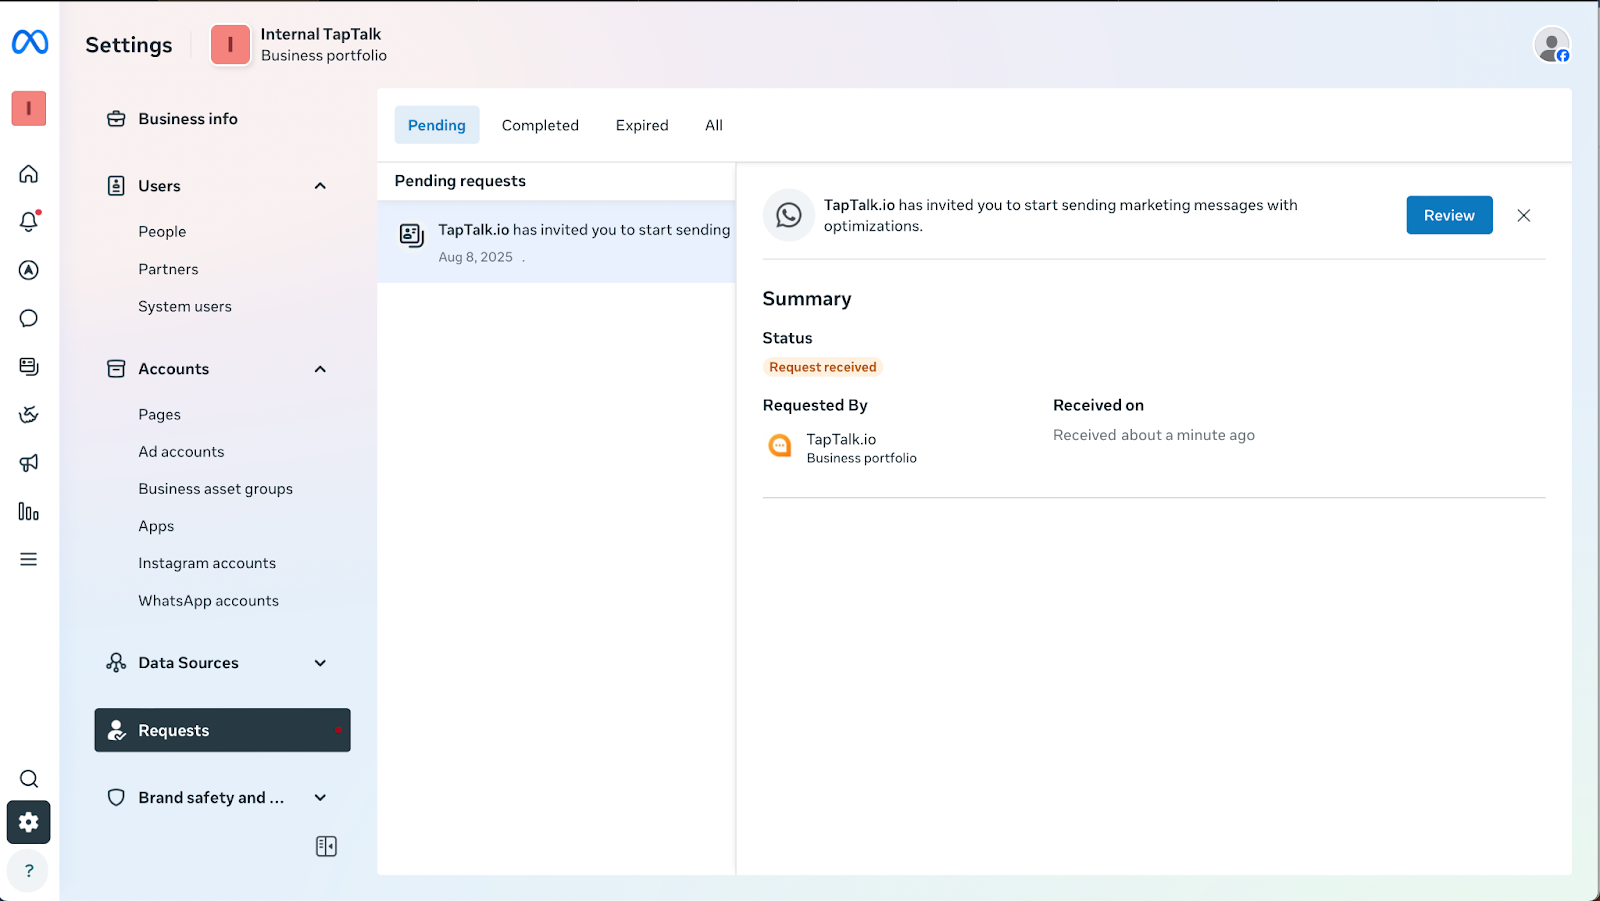Collapse the settings sidebar panel icon
This screenshot has width=1600, height=901.
326,846
